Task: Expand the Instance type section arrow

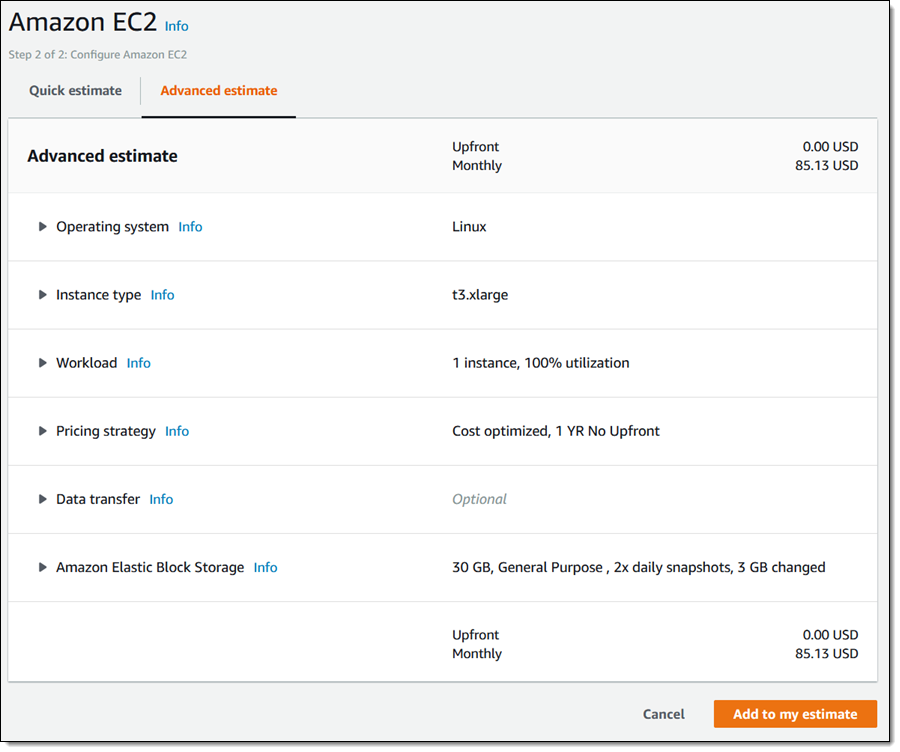Action: (43, 295)
